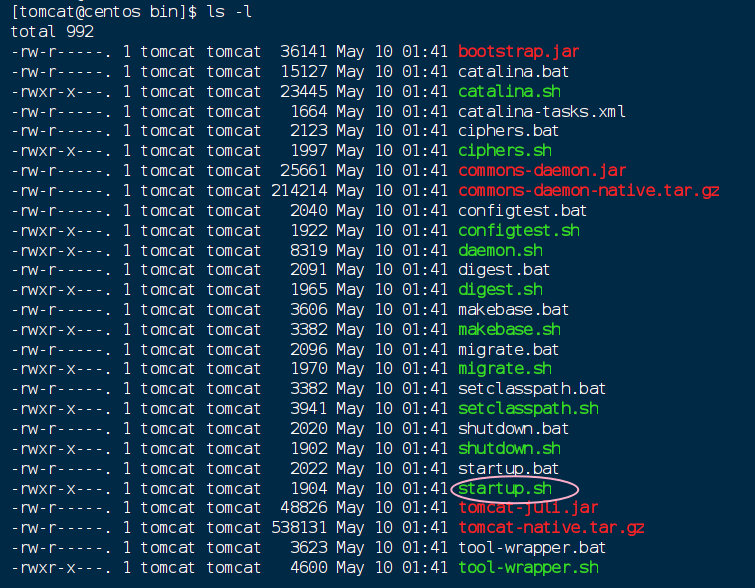The width and height of the screenshot is (755, 588).
Task: Select the tool-wrapper.bat file name
Action: (x=532, y=548)
